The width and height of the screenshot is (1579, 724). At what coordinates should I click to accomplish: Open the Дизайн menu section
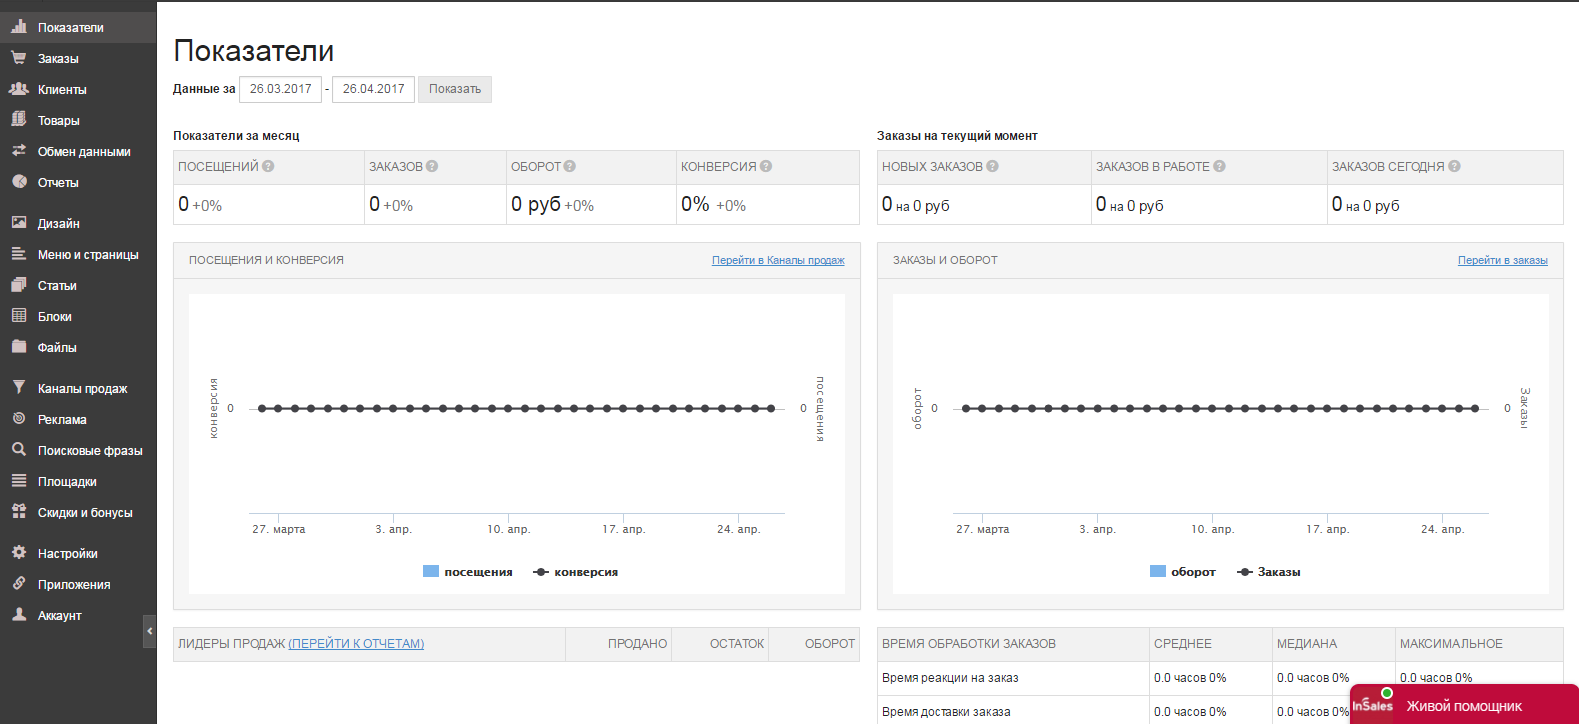pos(58,224)
